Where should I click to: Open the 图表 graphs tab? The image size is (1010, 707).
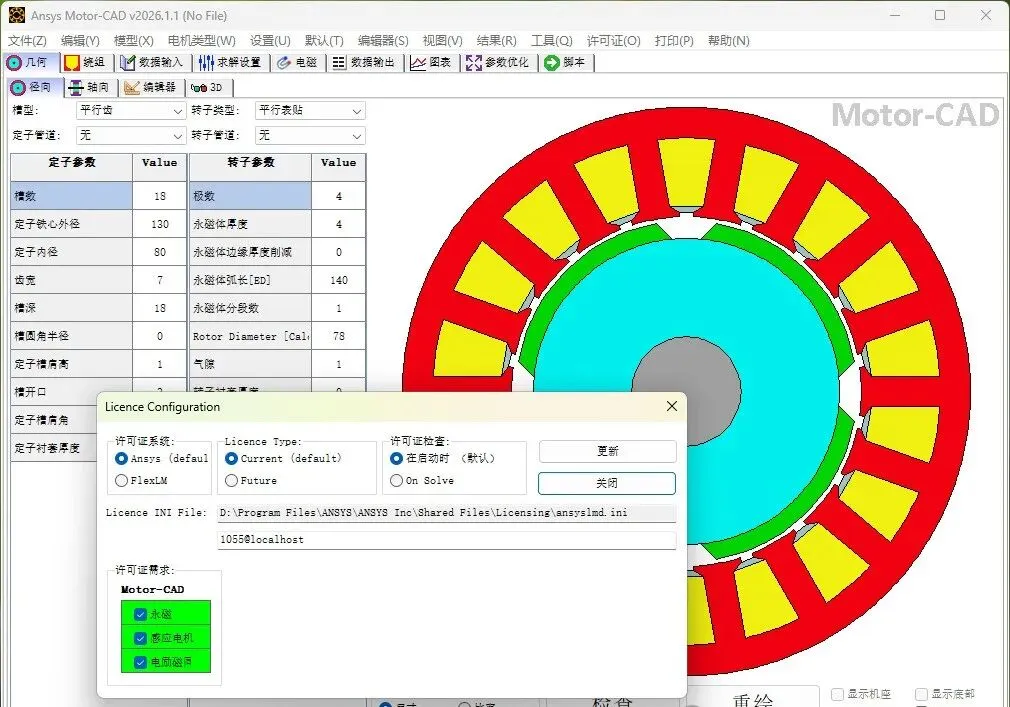coord(432,62)
